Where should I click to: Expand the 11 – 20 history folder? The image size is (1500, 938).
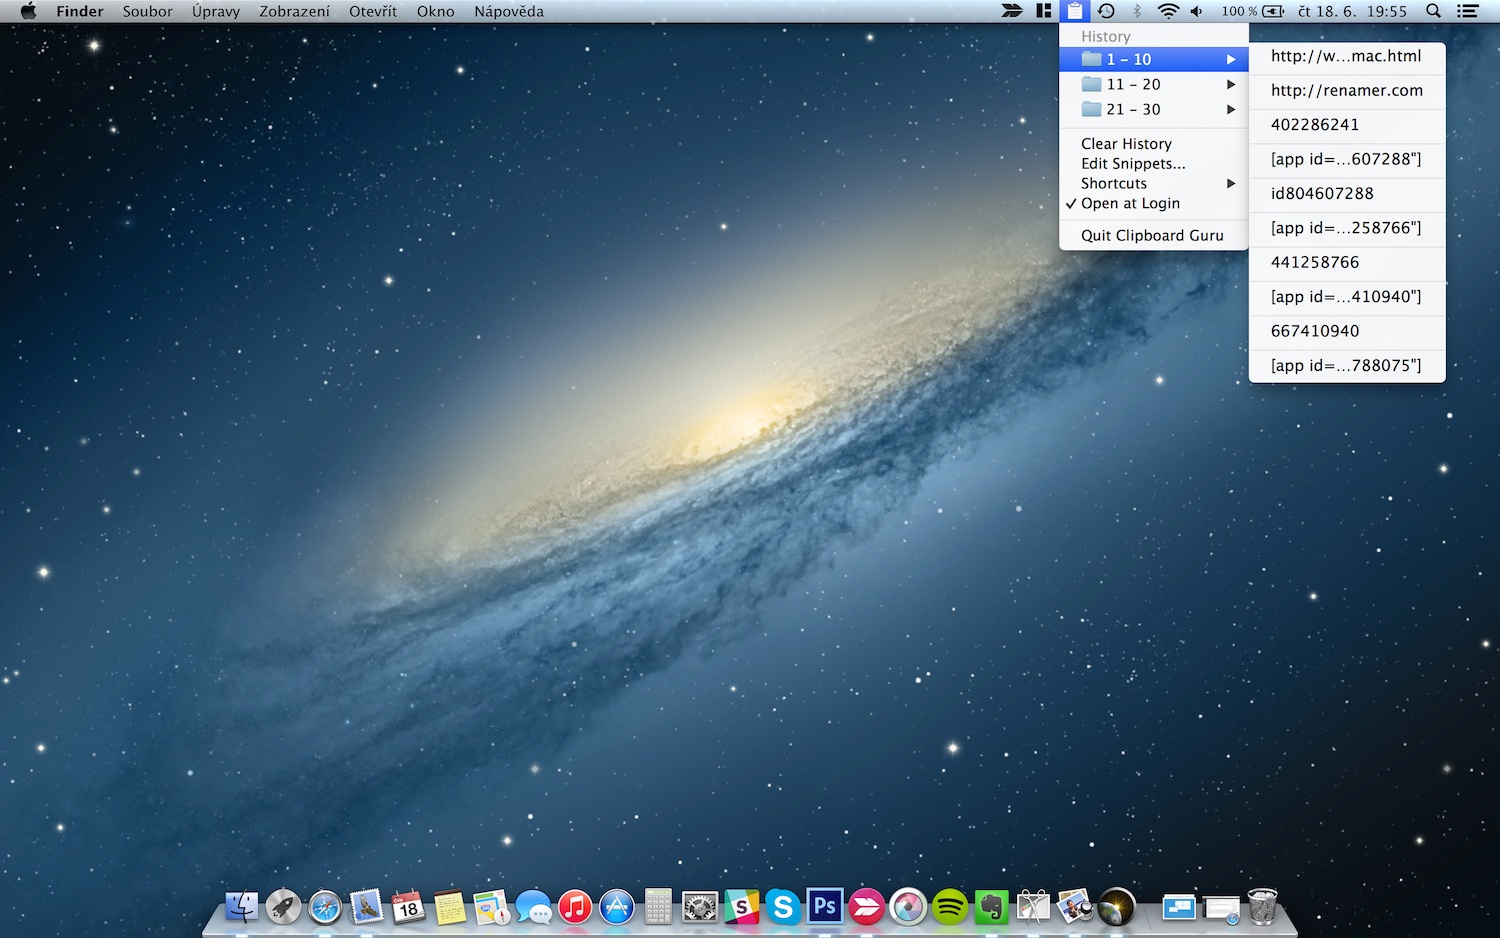(1133, 84)
